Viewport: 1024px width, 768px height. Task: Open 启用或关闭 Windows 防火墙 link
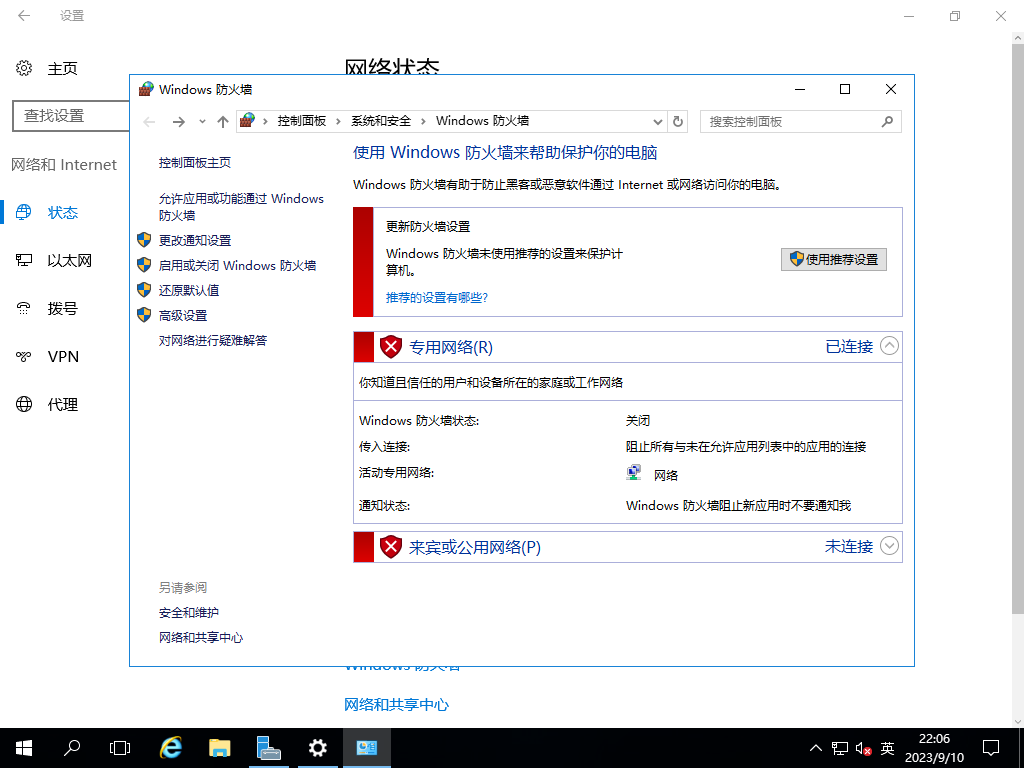(237, 265)
